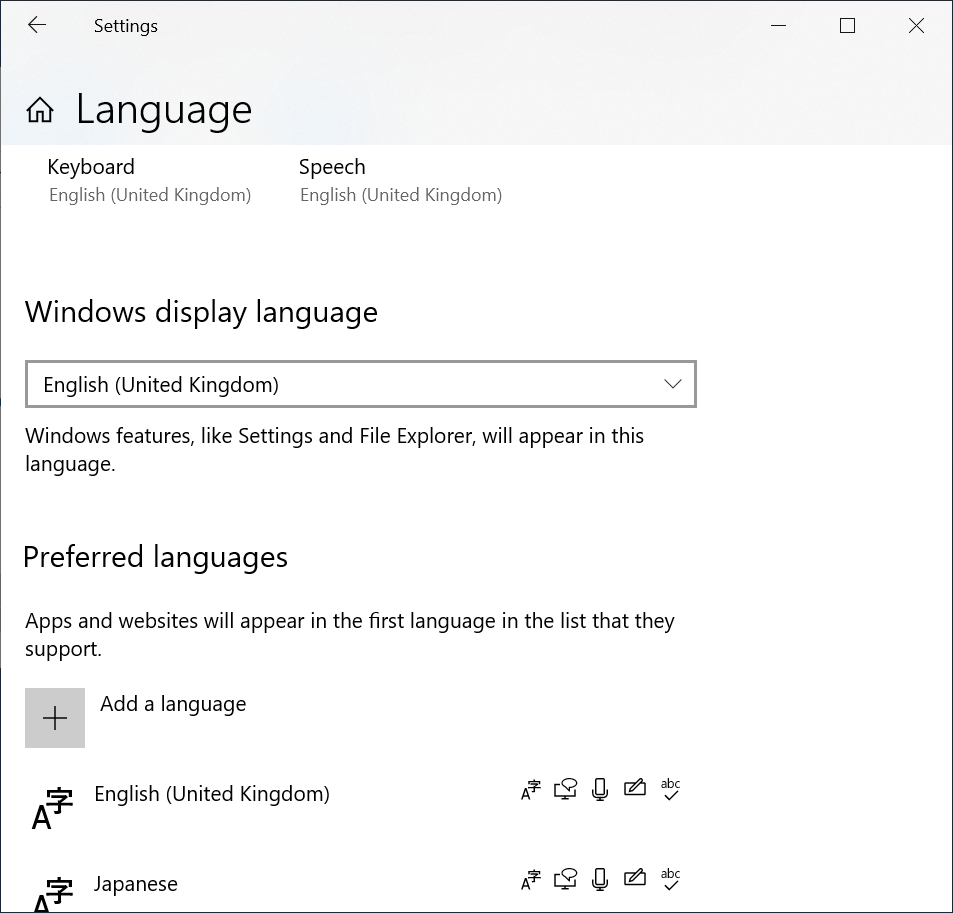This screenshot has width=953, height=913.
Task: Click the display language icon beside Japanese
Action: [x=530, y=879]
